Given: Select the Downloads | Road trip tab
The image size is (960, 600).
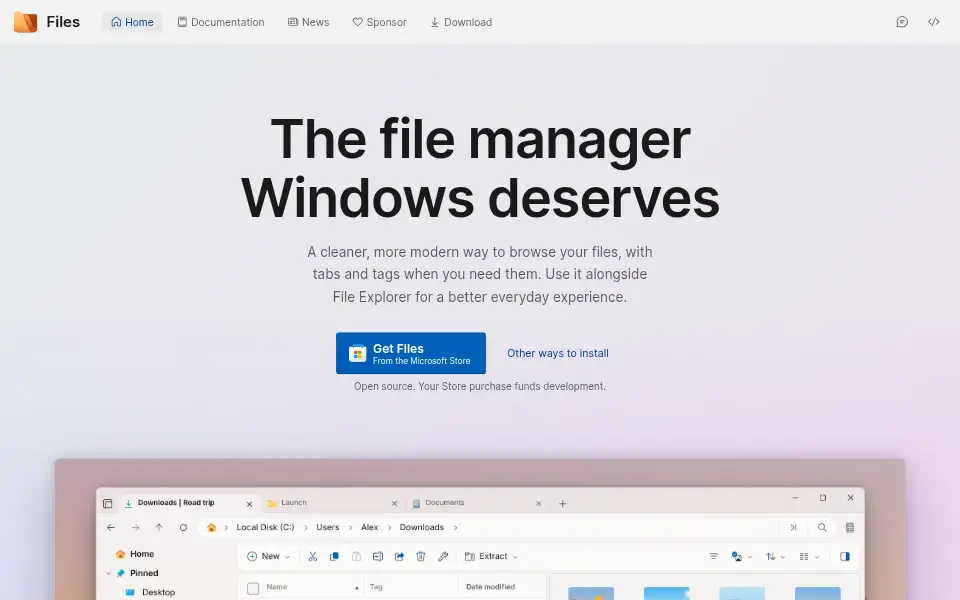Looking at the screenshot, I should pos(189,503).
